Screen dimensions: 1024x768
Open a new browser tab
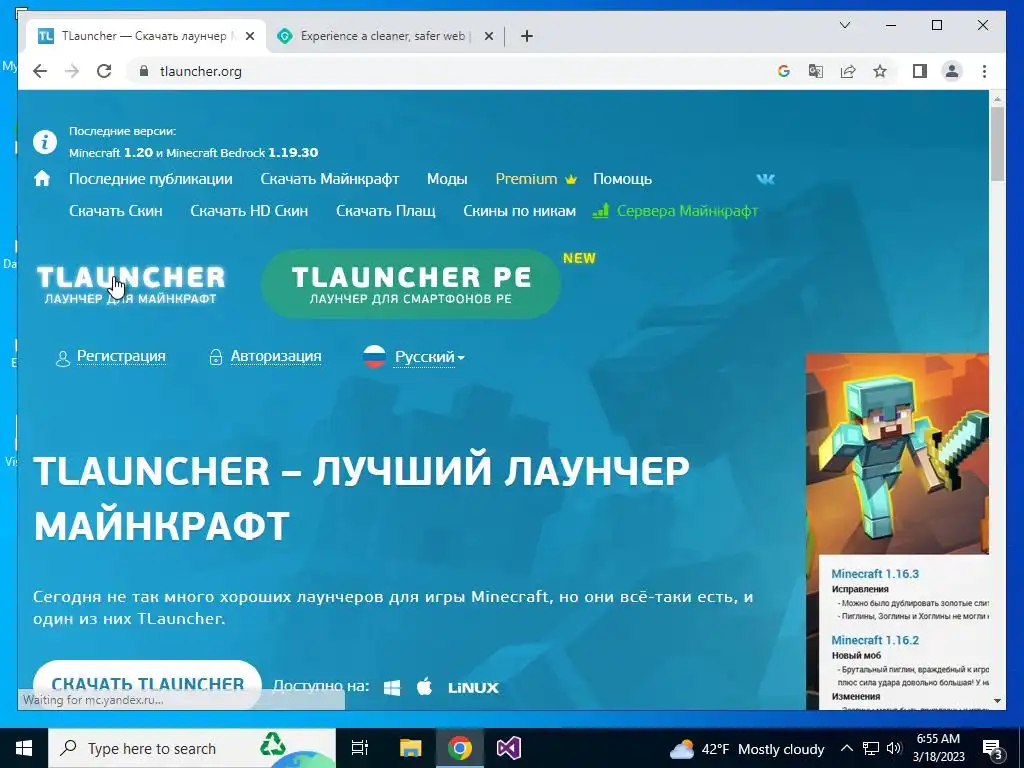click(x=527, y=36)
